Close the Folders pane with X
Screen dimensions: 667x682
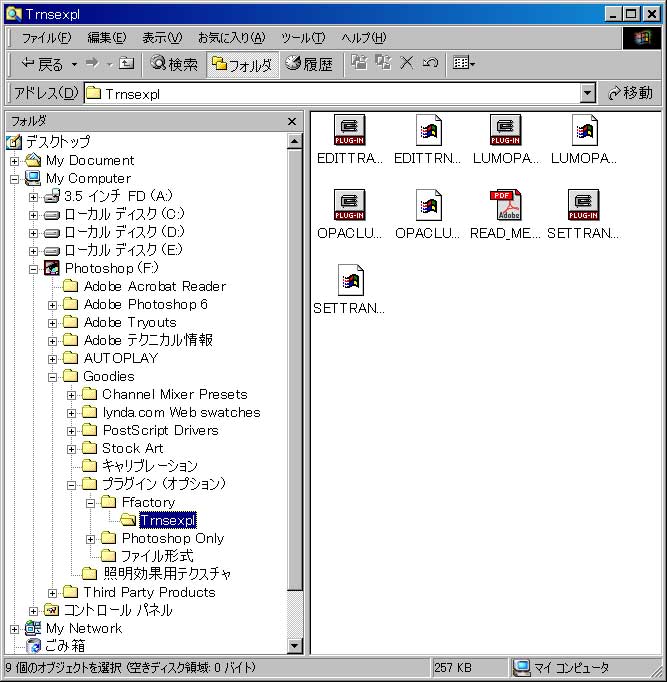292,121
